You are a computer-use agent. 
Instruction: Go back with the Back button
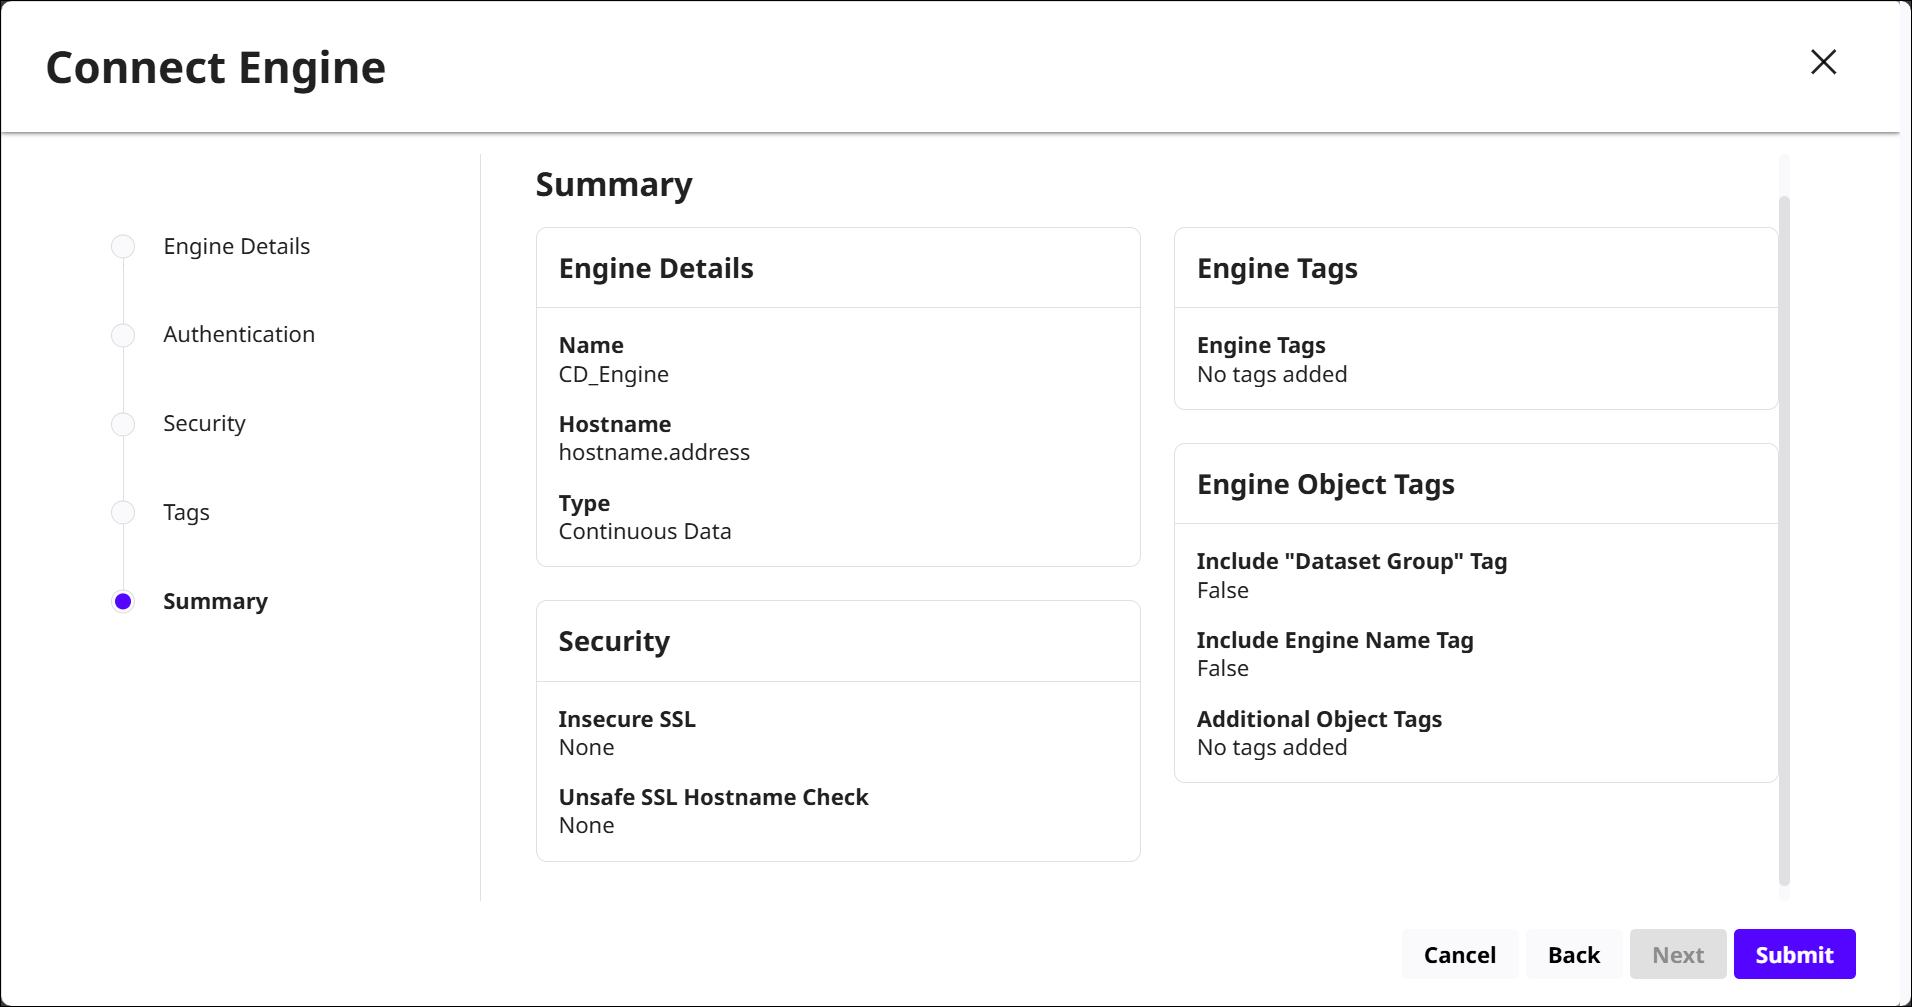click(1573, 955)
